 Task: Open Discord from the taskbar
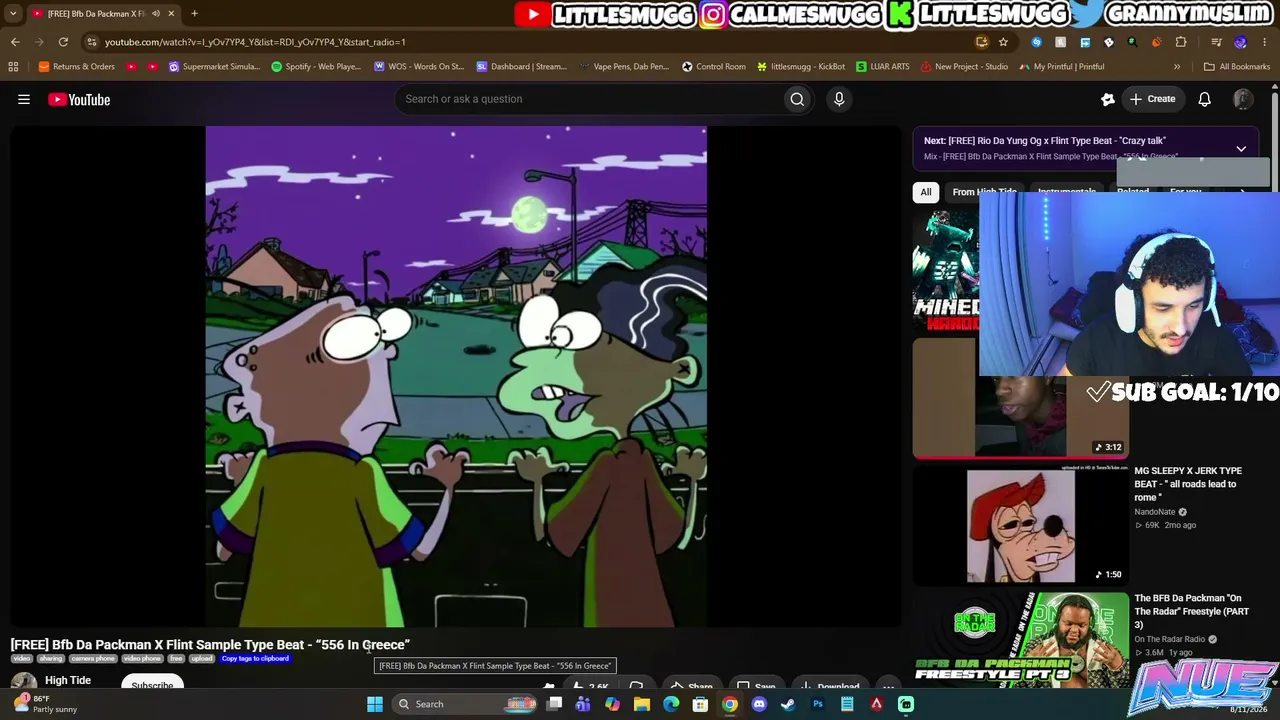pos(759,704)
